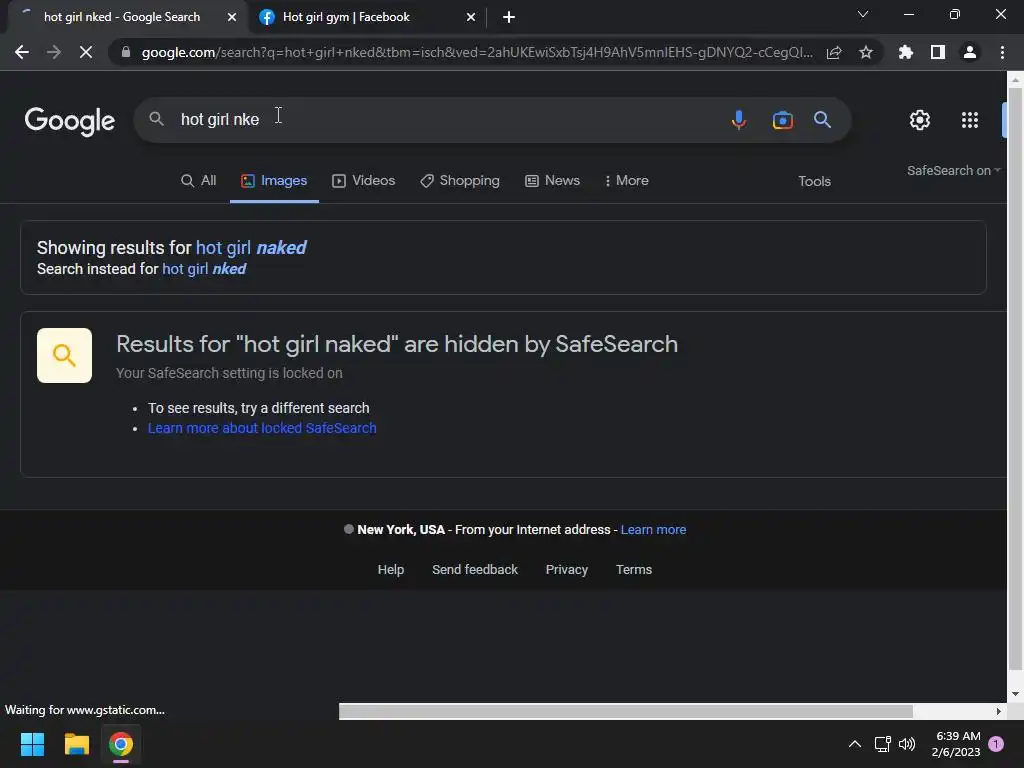Open the Google apps grid
Viewport: 1024px width, 768px height.
(970, 120)
